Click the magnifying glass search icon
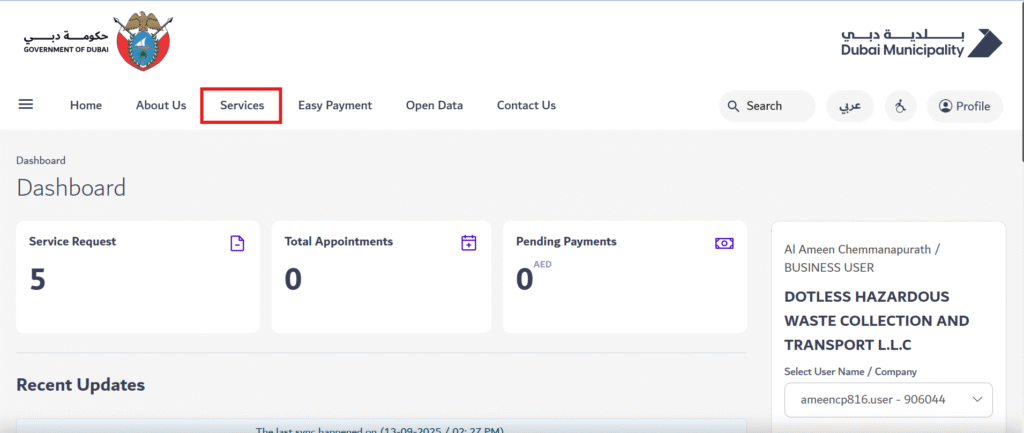 pos(734,106)
